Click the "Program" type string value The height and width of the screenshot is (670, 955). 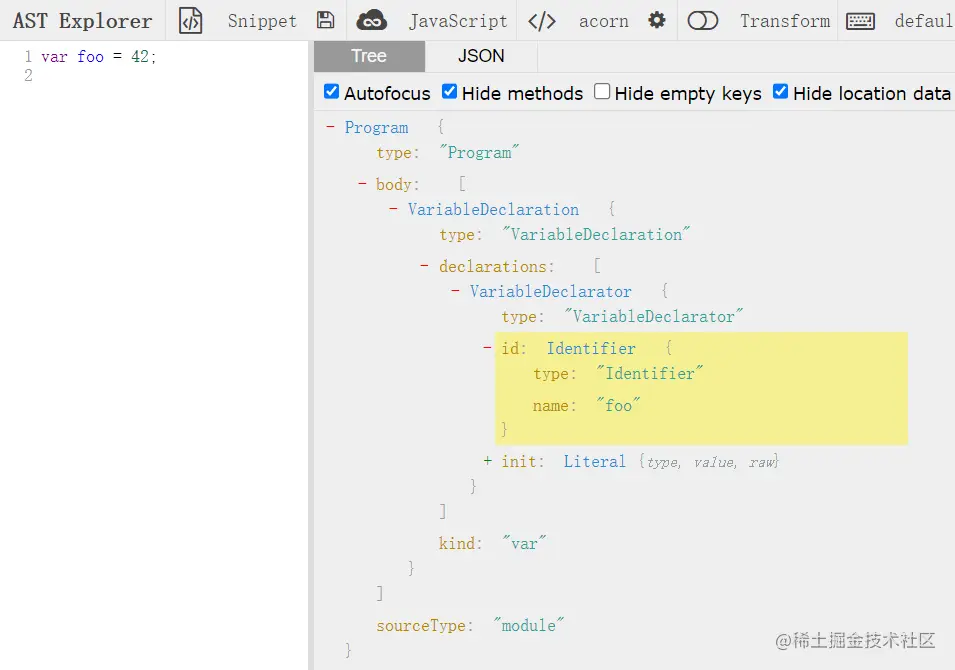[x=479, y=152]
